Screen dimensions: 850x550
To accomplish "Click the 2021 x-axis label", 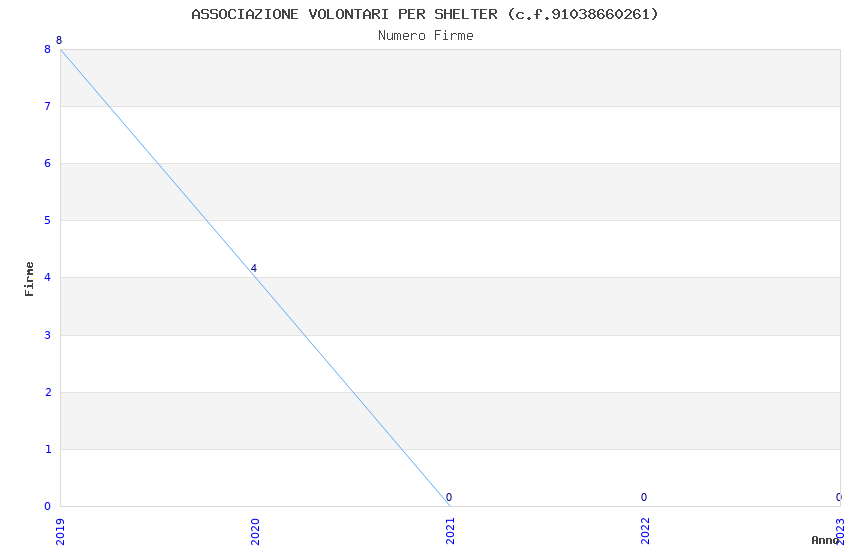I will coord(450,532).
